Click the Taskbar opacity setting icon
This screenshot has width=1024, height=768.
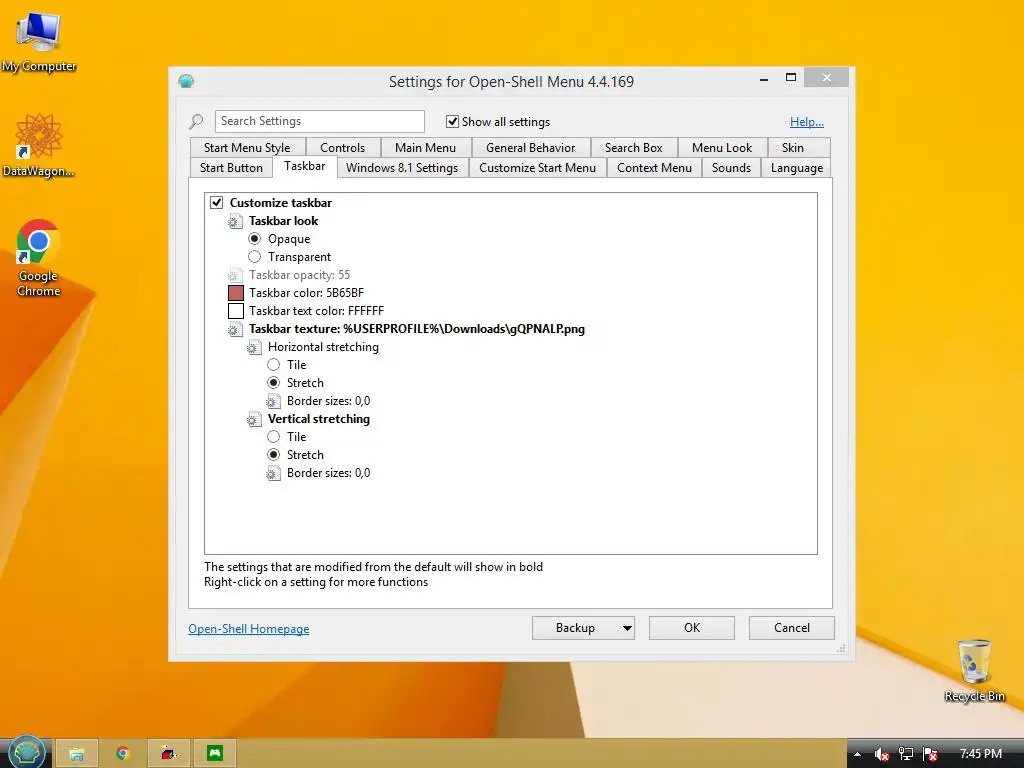click(x=235, y=275)
